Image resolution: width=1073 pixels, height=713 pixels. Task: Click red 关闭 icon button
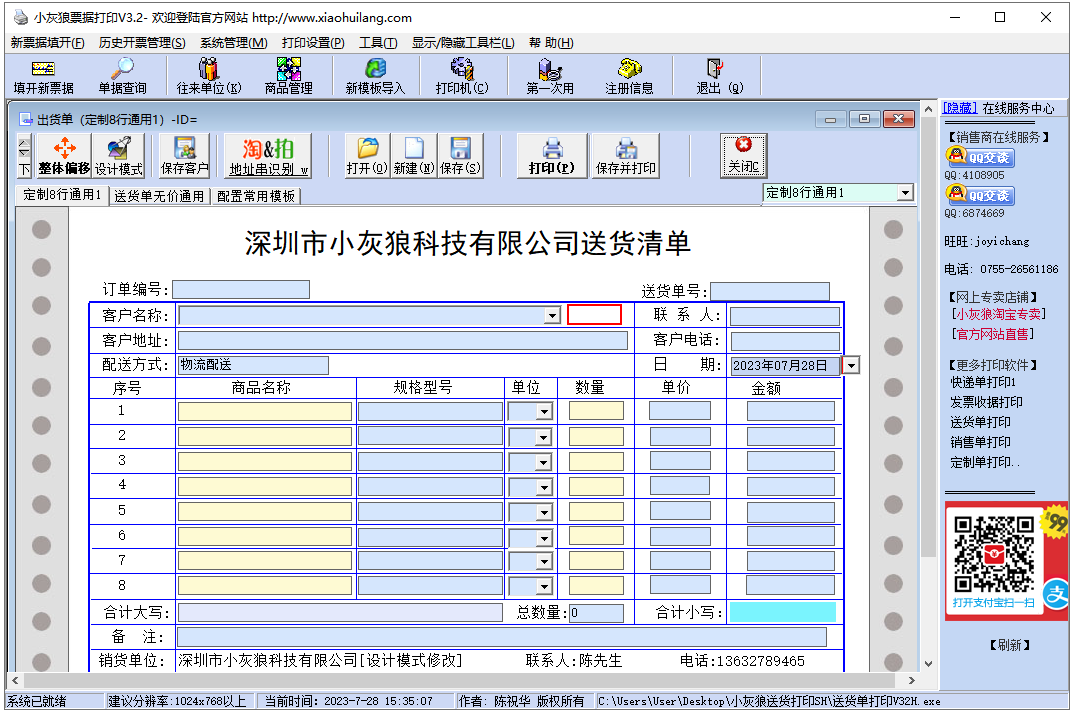[743, 156]
